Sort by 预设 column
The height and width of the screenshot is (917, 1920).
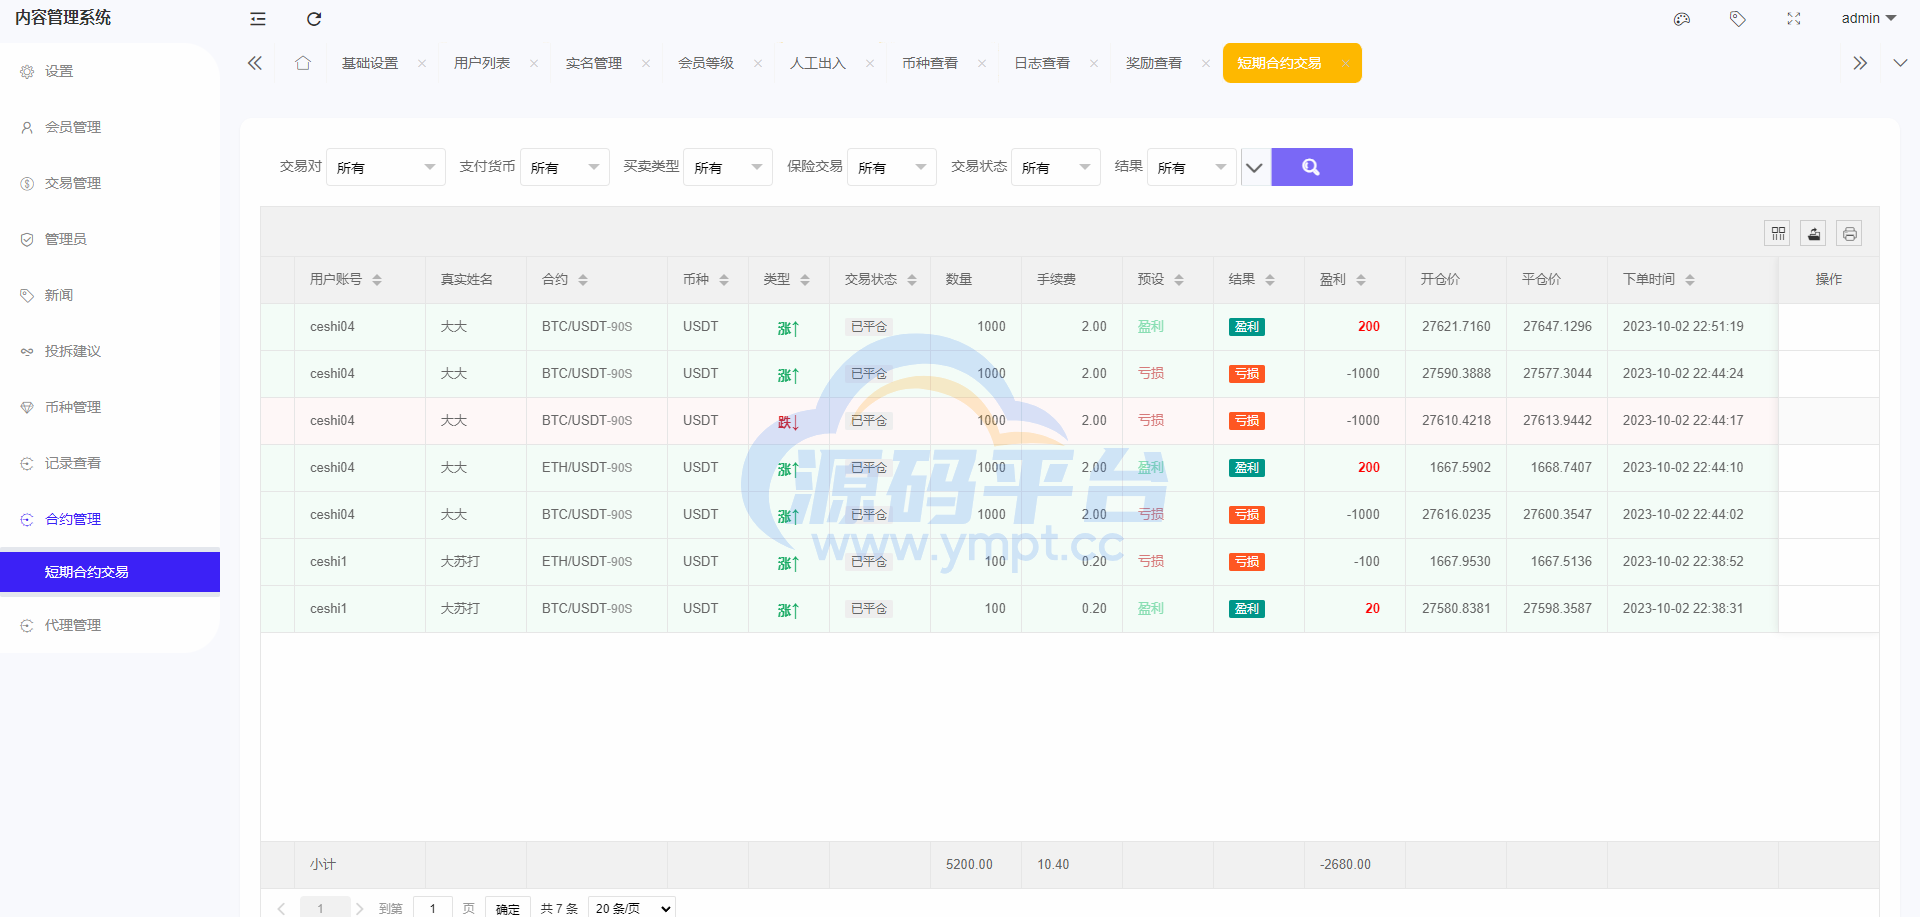pyautogui.click(x=1179, y=280)
